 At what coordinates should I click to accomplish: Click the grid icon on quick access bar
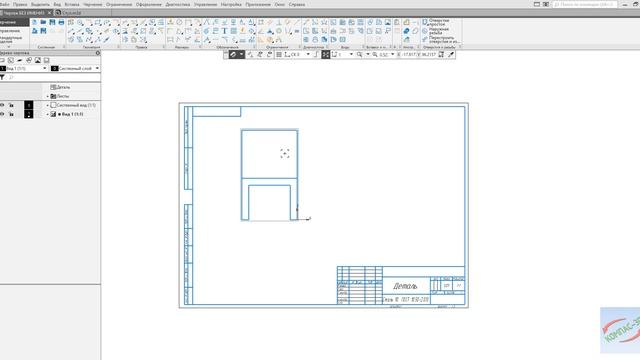(x=279, y=54)
